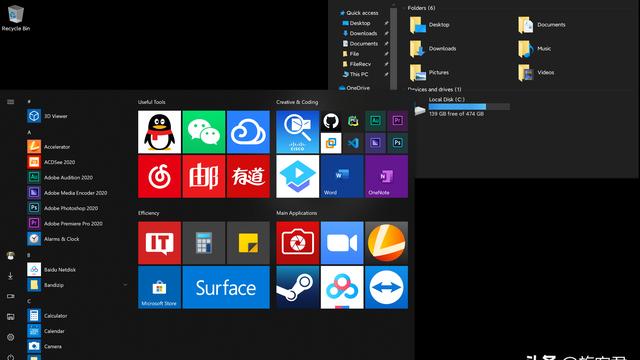Open the PyCharm small tile
Viewport: 640px width, 360px height.
coord(353,121)
